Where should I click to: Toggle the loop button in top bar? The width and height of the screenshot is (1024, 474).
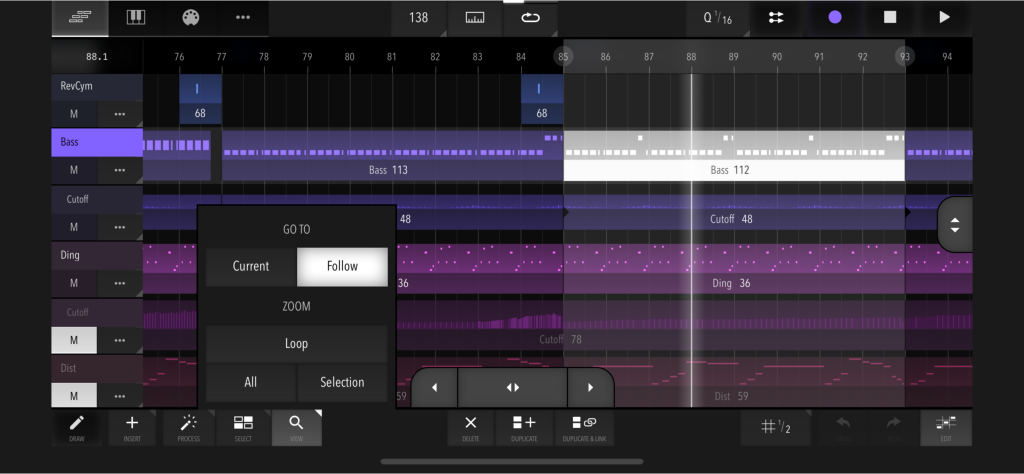tap(530, 18)
